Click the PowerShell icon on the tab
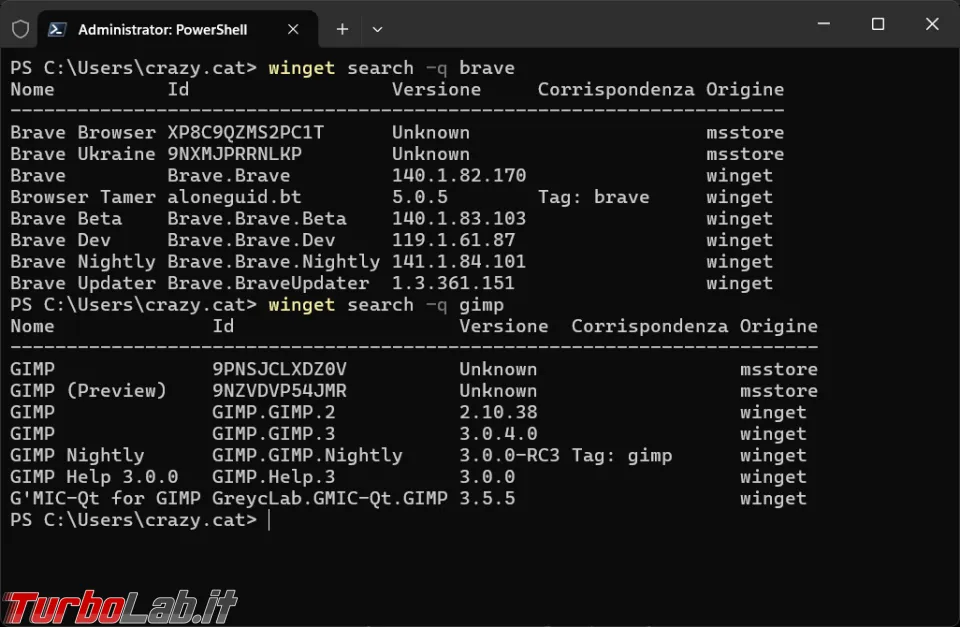 (57, 29)
